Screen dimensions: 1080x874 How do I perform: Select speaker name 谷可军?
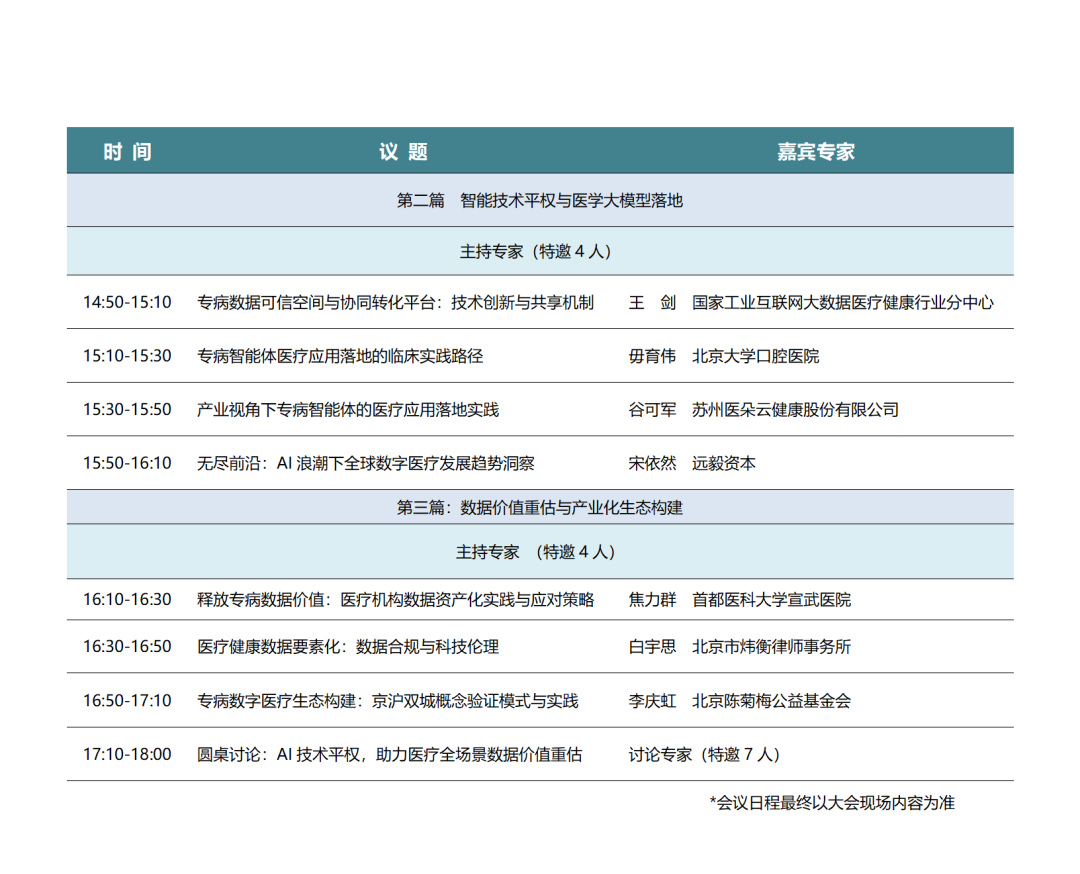pyautogui.click(x=652, y=410)
